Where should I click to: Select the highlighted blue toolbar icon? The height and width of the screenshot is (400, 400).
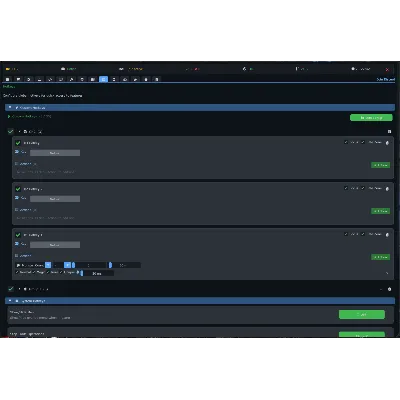click(x=103, y=79)
